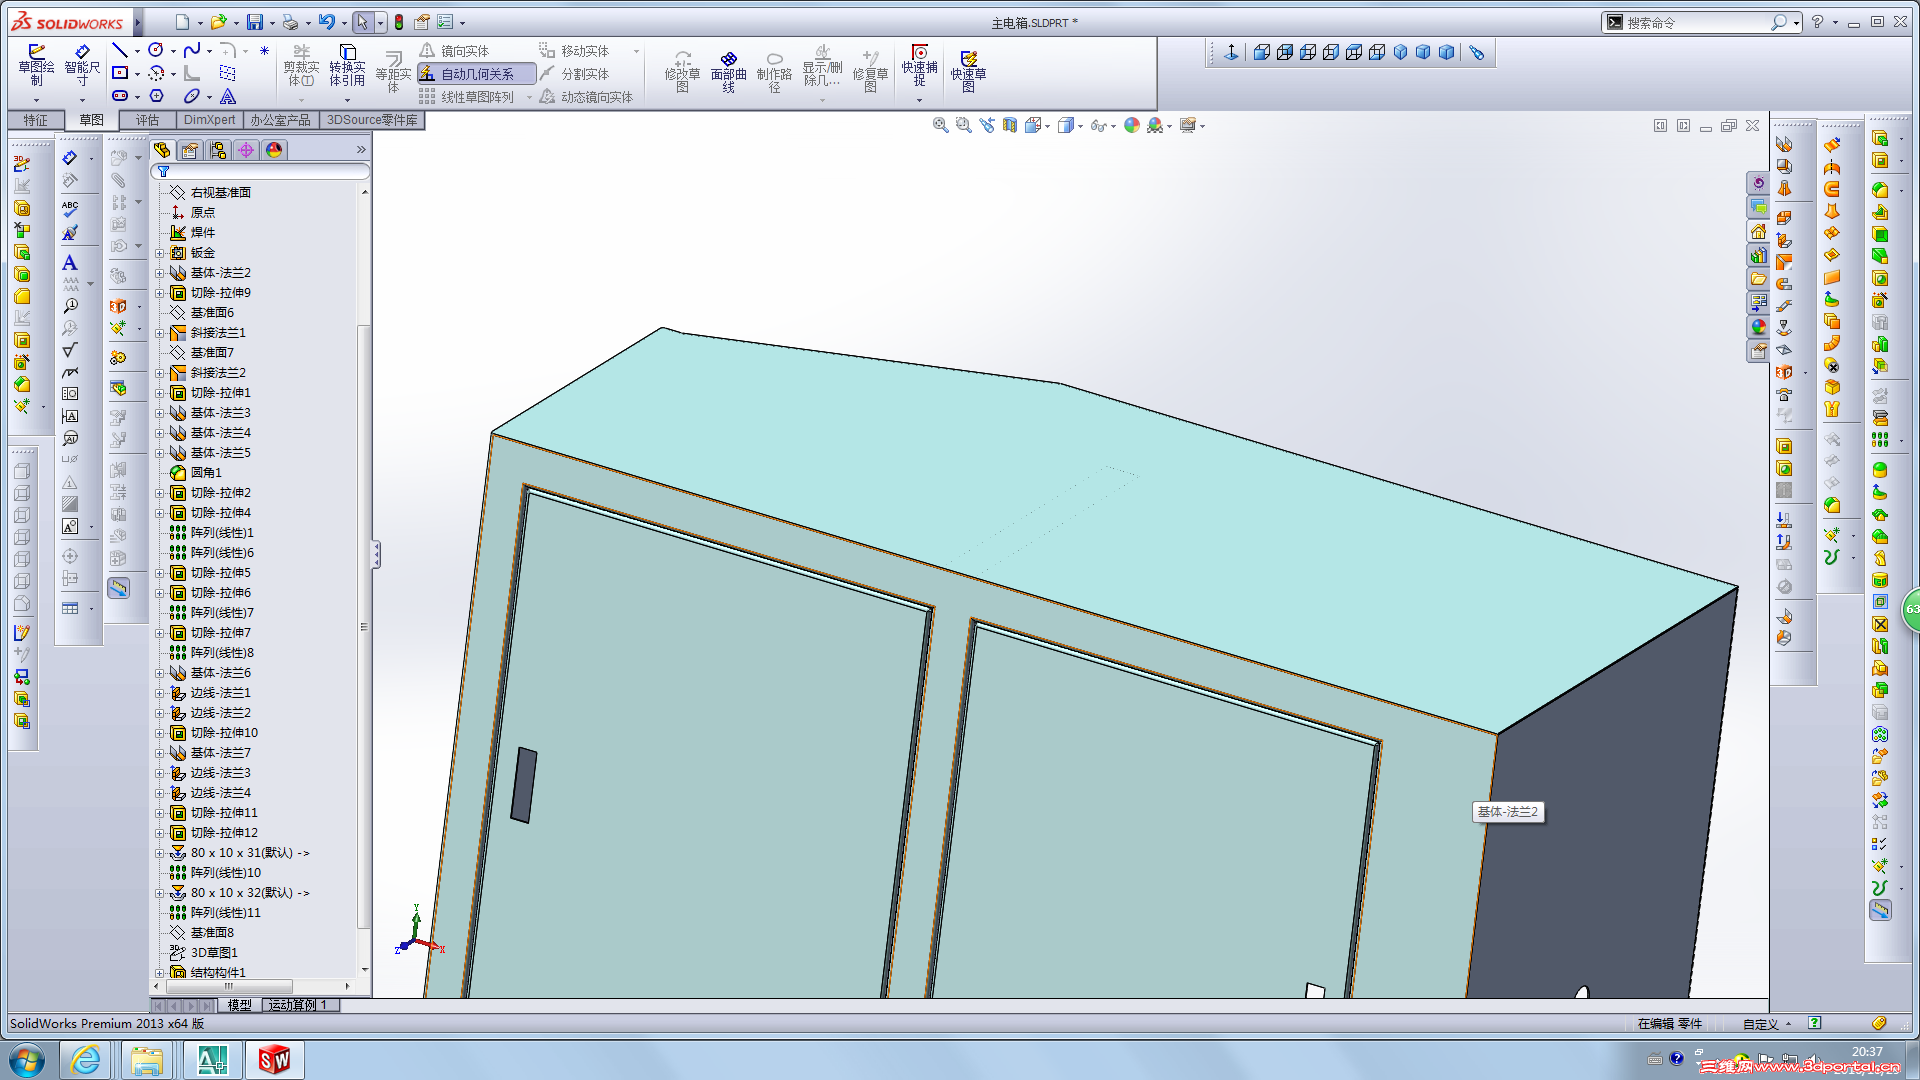Click the sketch Text tool icon
The width and height of the screenshot is (1920, 1080).
pos(228,96)
